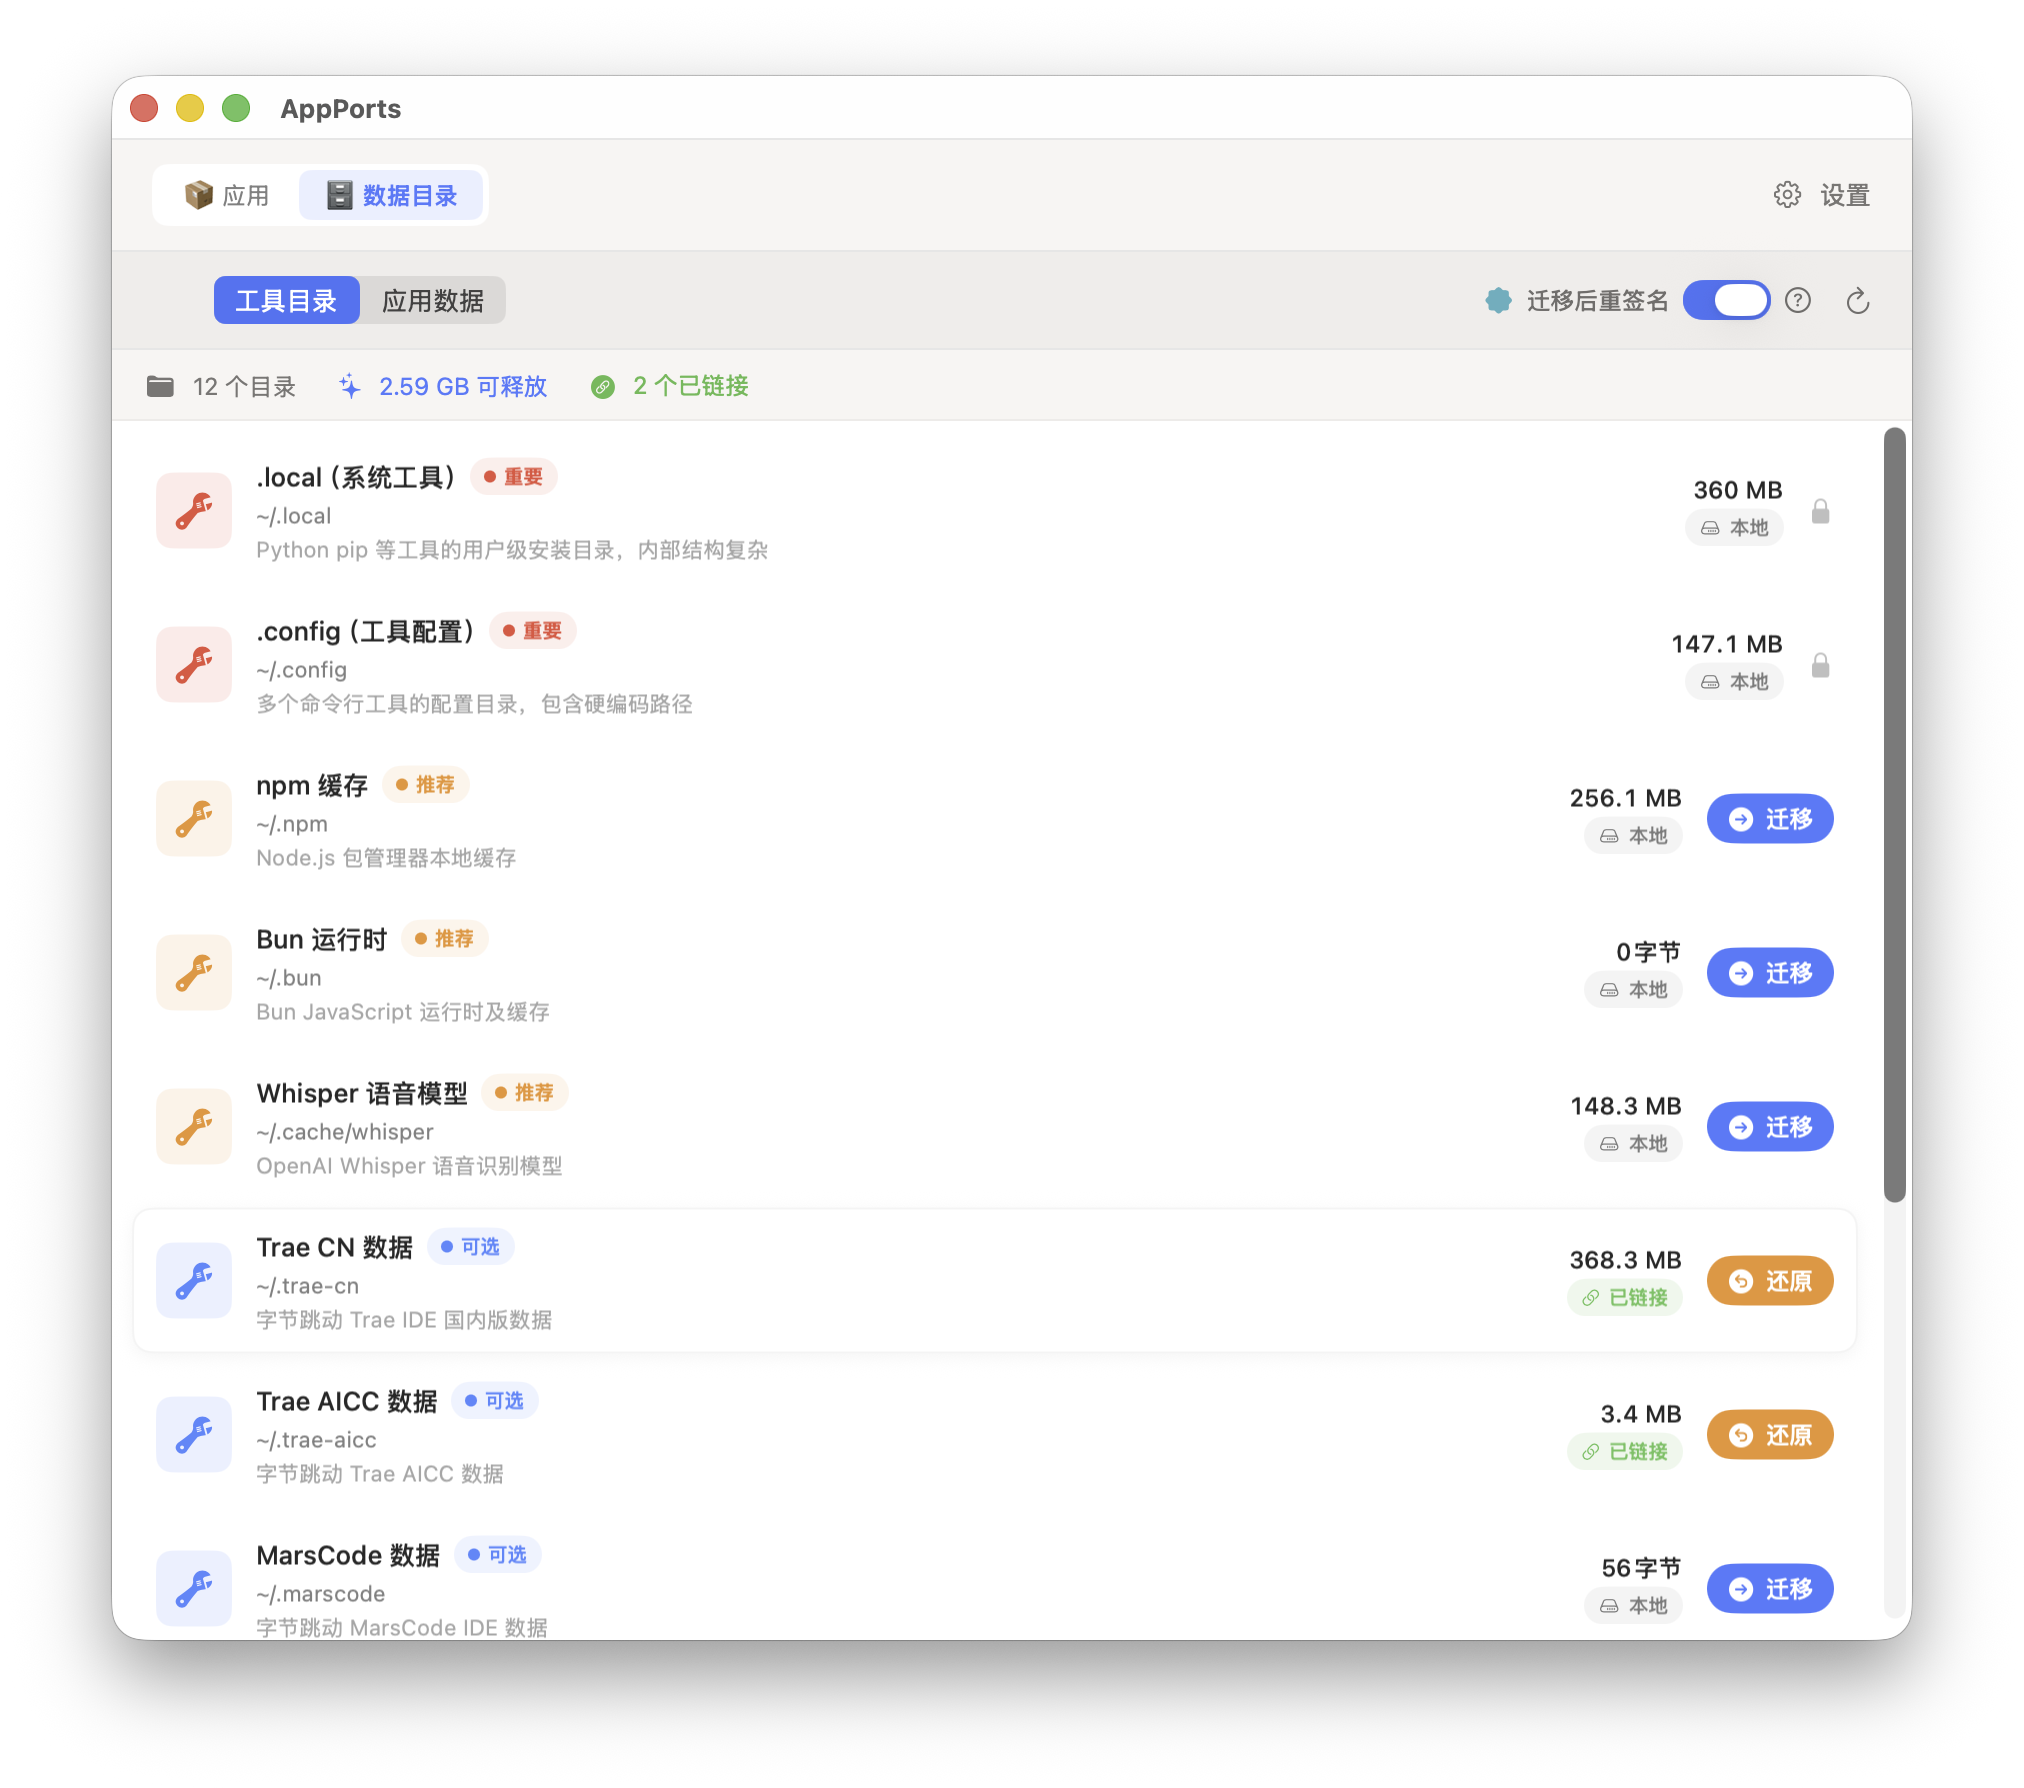Click the lock icon for .config directory
2024x1788 pixels.
[x=1820, y=666]
